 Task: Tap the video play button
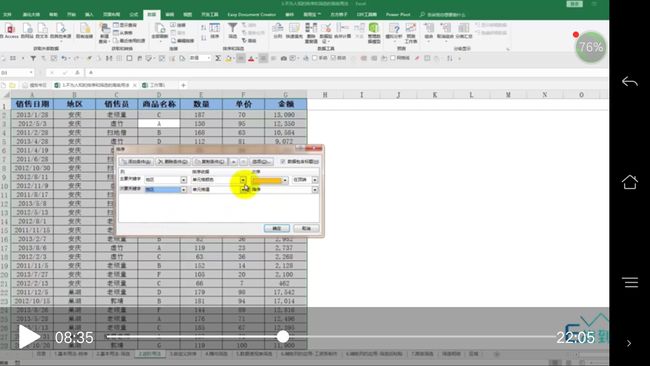click(x=28, y=337)
